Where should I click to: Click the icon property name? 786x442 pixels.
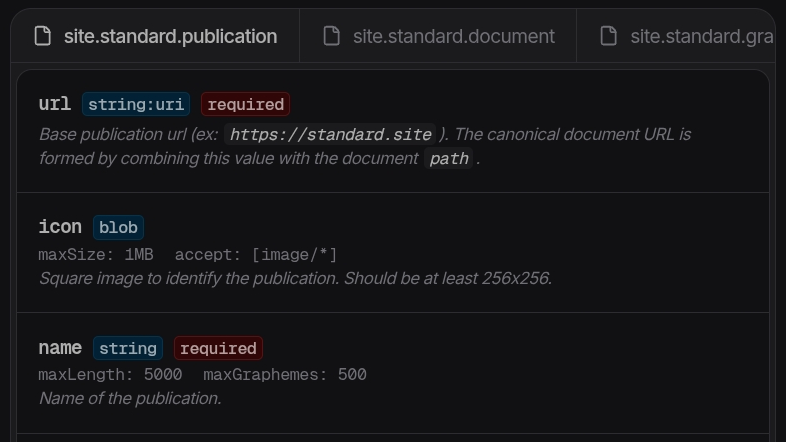60,227
